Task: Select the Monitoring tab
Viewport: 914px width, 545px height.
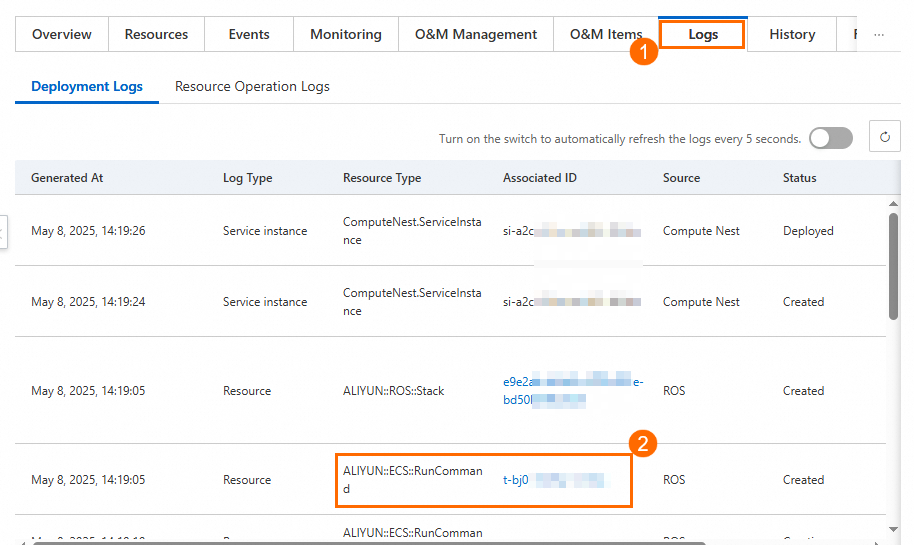Action: tap(346, 34)
